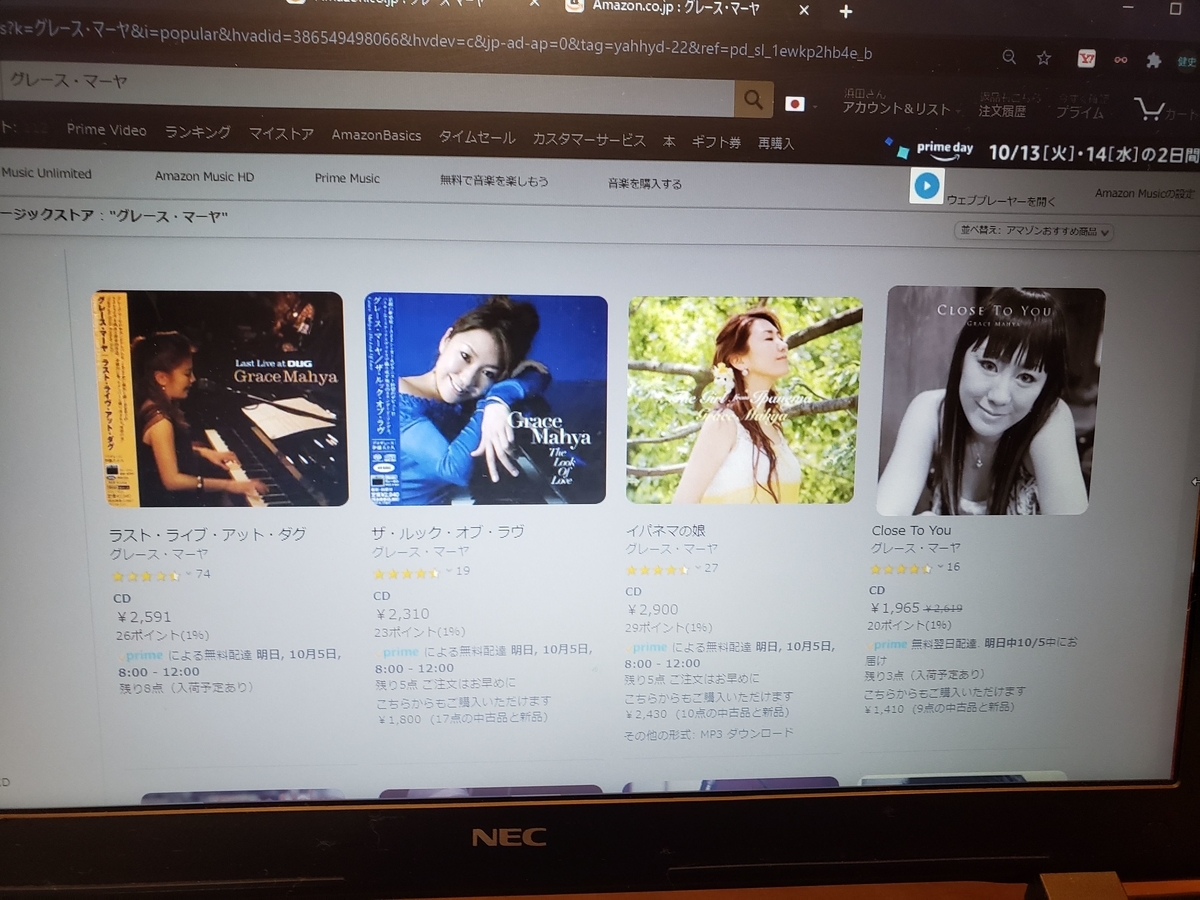Open タイムセール in navigation bar

point(477,138)
